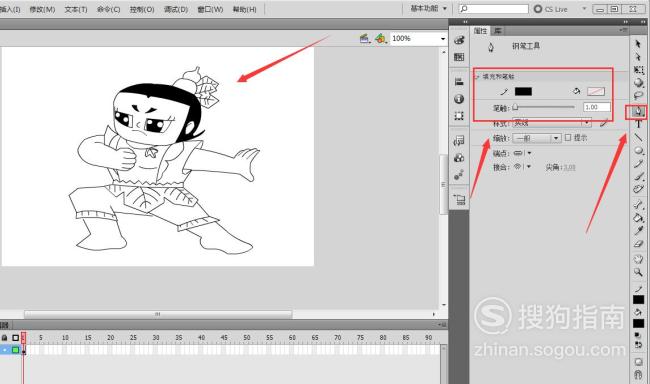Screen dimensions: 650x384
Task: Open the 帮助(H) menu
Action: point(245,9)
